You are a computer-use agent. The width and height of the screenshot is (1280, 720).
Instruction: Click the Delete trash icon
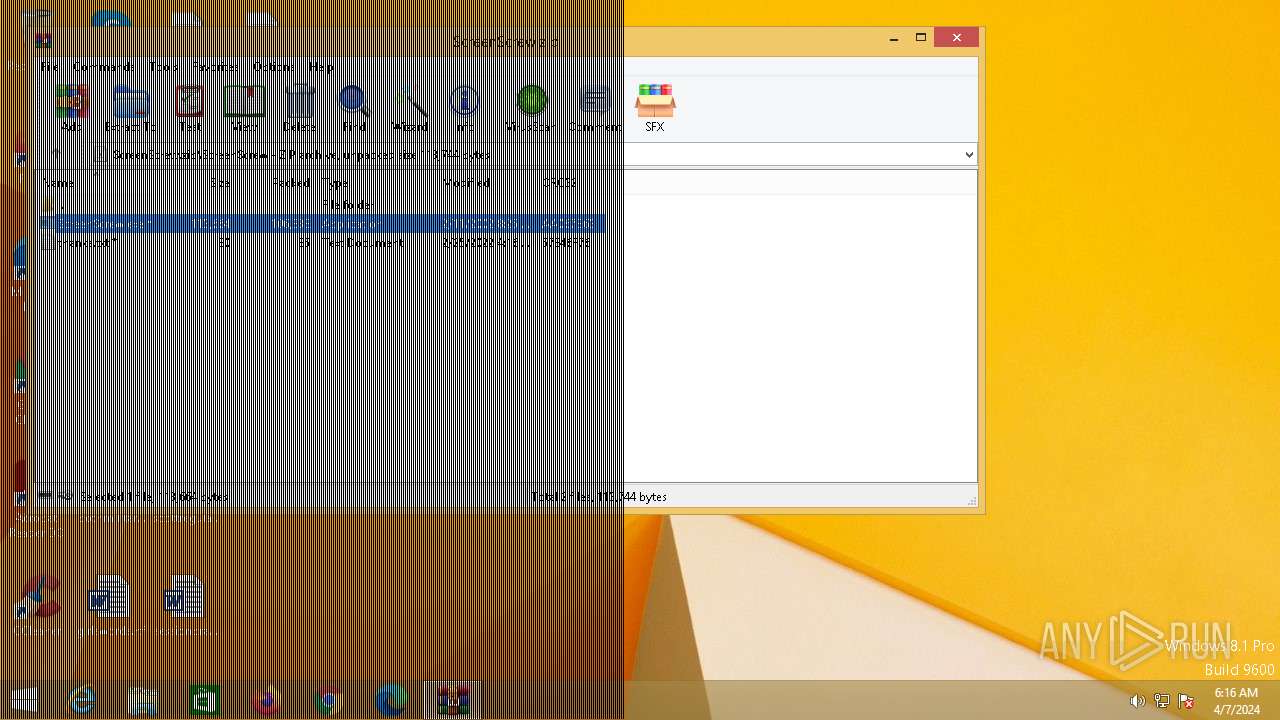(x=299, y=108)
